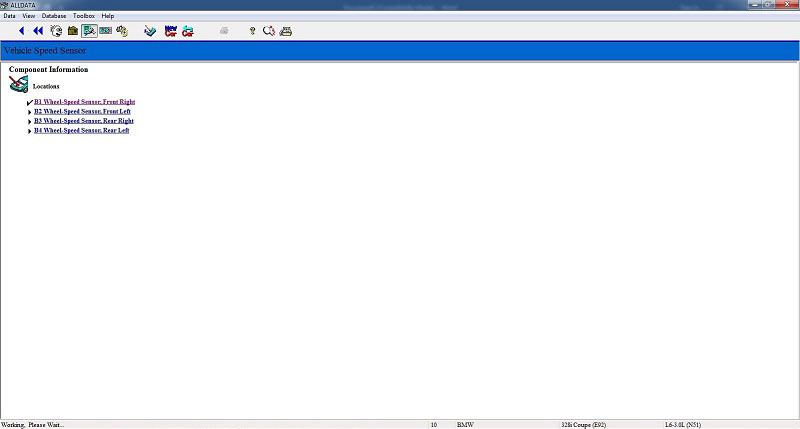The width and height of the screenshot is (800, 429).
Task: Open B1 Wheel-Speed Sensor, Front Right link
Action: click(84, 102)
